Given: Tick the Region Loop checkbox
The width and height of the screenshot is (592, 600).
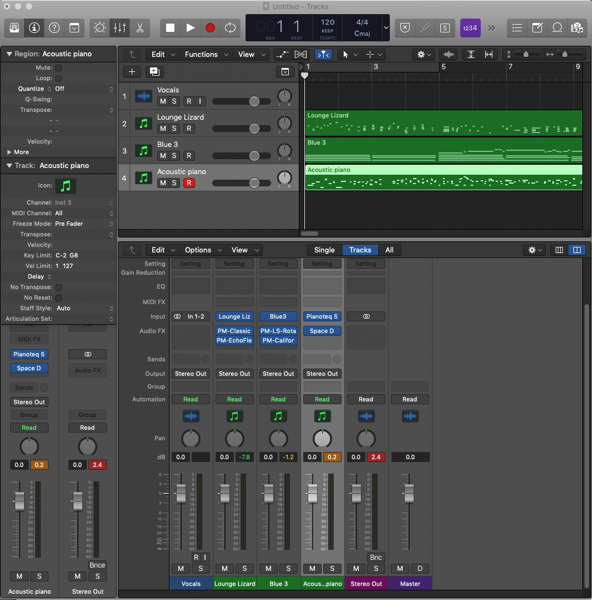Looking at the screenshot, I should [x=58, y=78].
